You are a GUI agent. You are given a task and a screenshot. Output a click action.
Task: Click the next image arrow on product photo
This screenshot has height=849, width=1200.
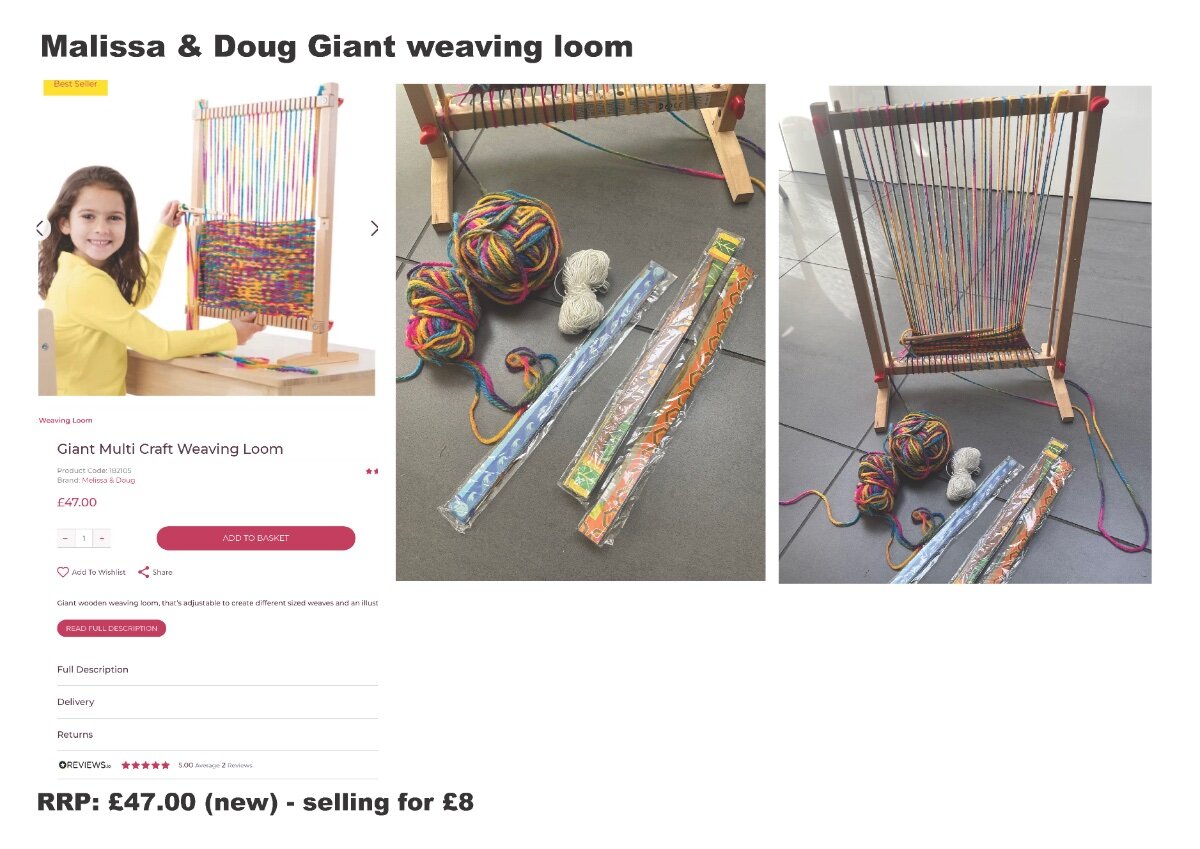pos(374,228)
